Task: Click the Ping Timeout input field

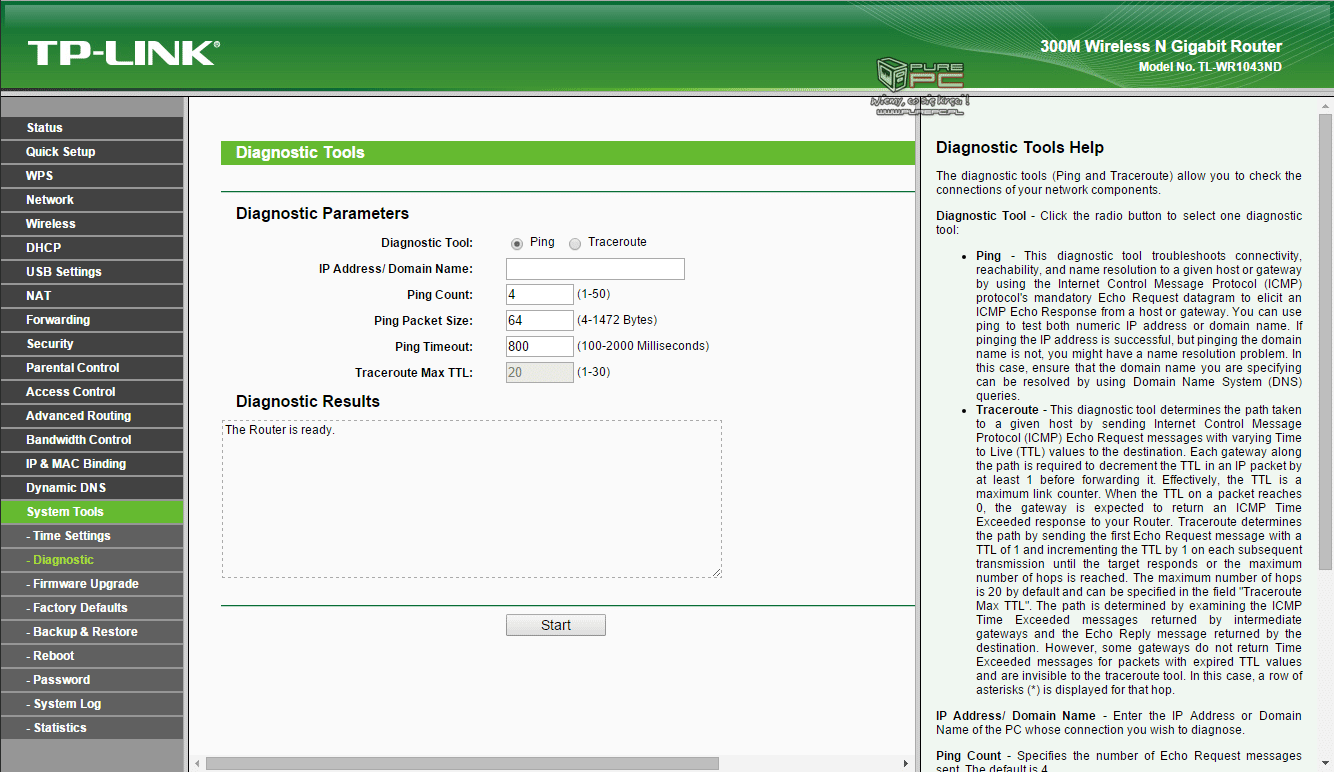Action: (x=540, y=347)
